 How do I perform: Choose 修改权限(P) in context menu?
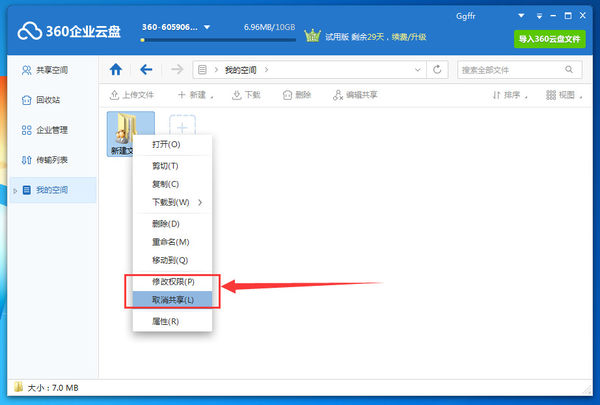click(x=173, y=282)
